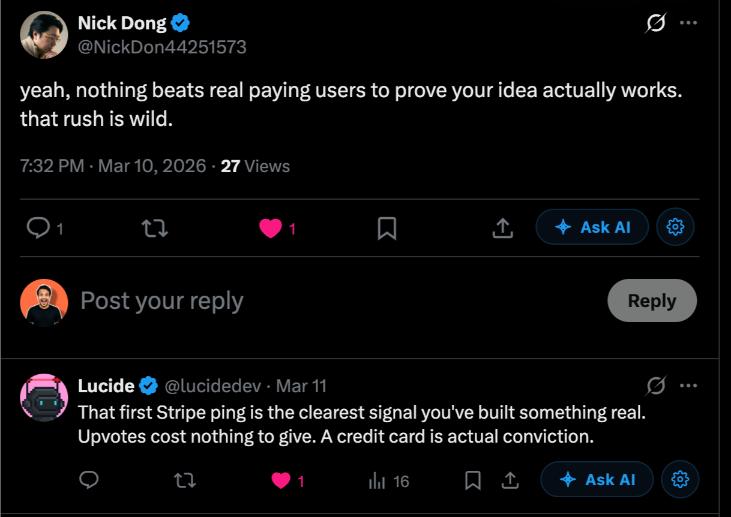Repost Lucide's reply
This screenshot has width=731, height=517.
pyautogui.click(x=185, y=481)
